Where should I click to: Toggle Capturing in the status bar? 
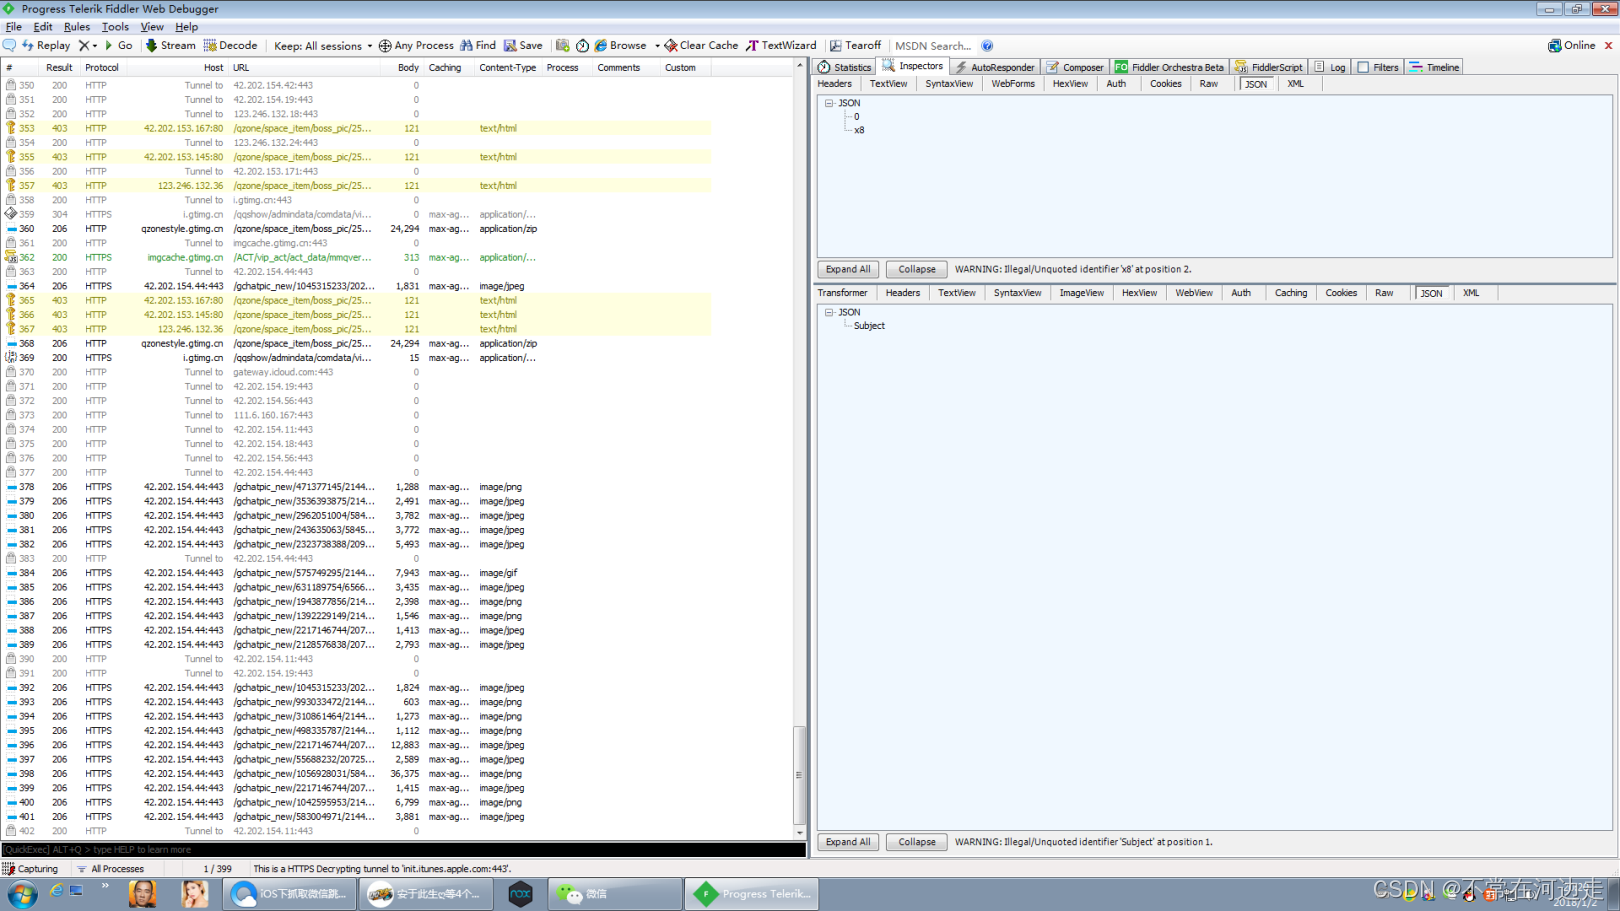31,869
